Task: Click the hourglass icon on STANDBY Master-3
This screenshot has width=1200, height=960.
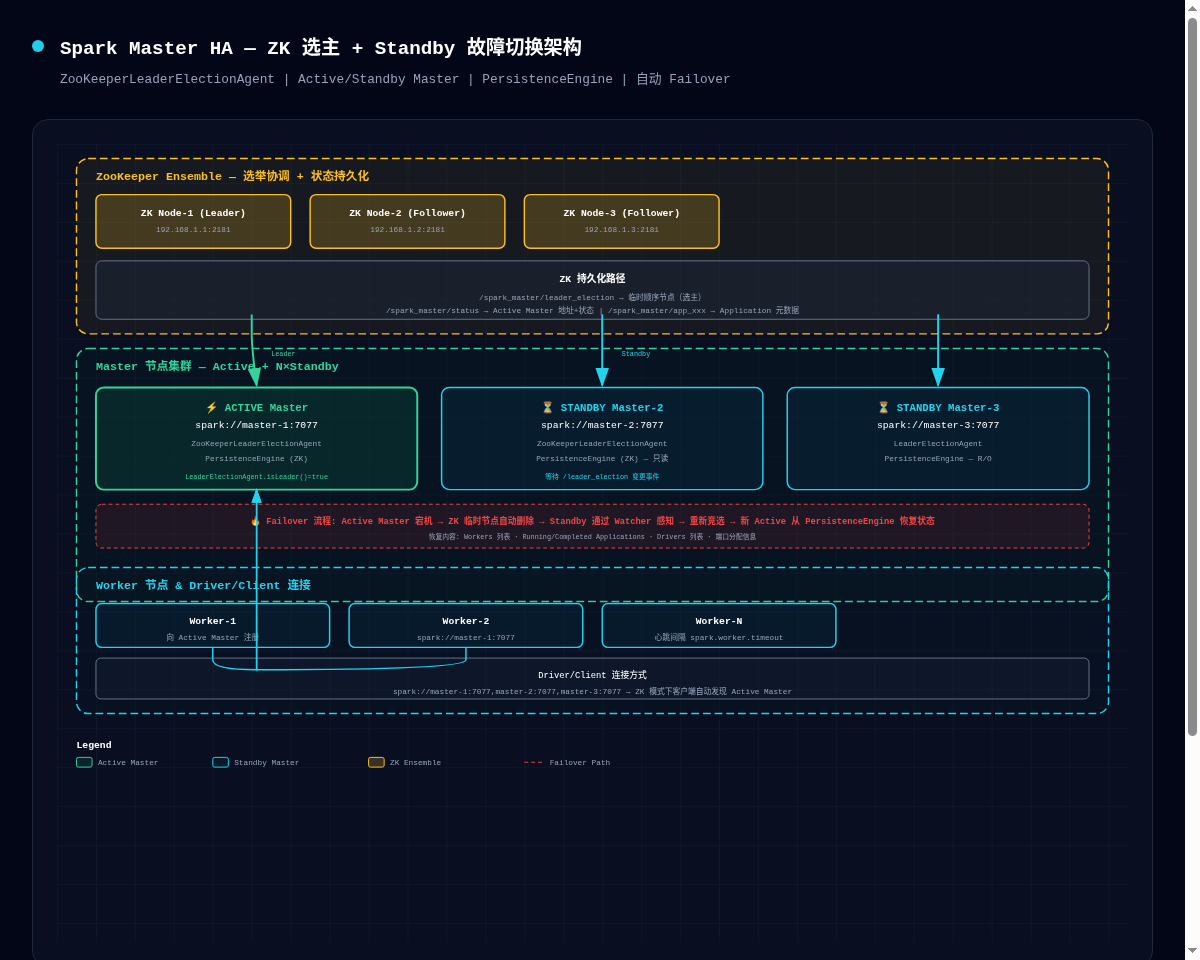Action: pyautogui.click(x=883, y=408)
